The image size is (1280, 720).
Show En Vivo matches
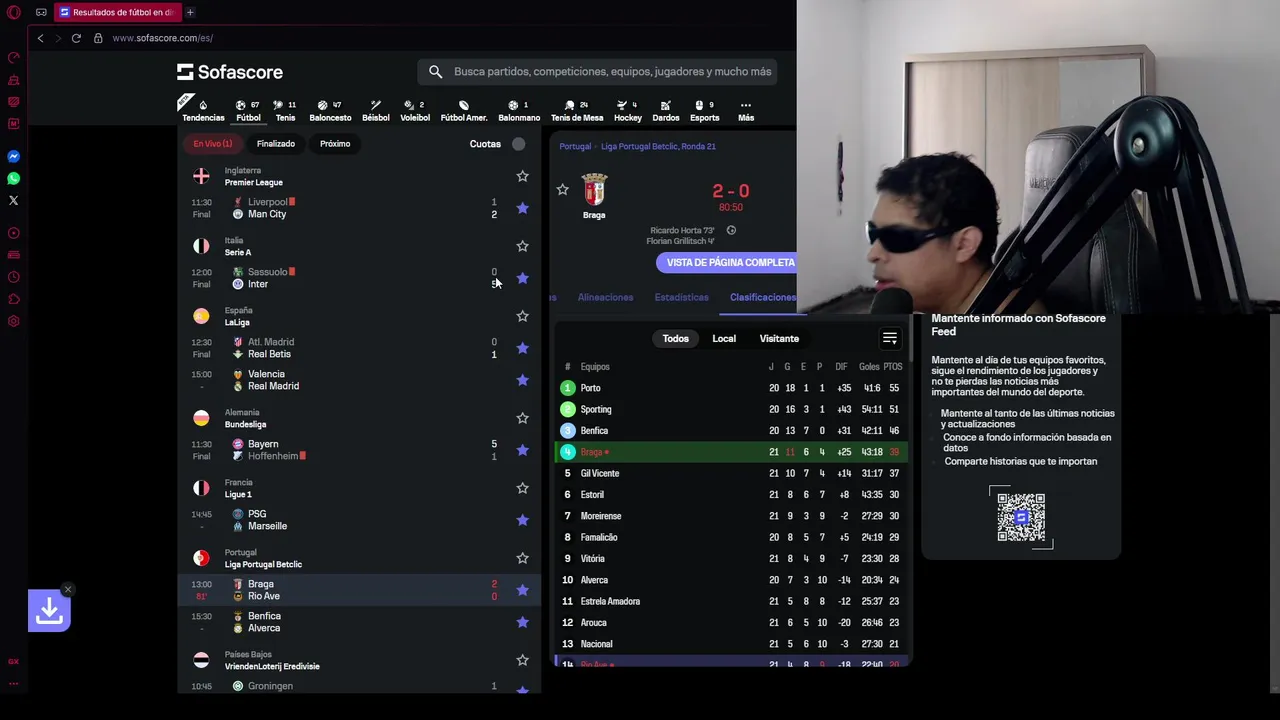[x=213, y=144]
